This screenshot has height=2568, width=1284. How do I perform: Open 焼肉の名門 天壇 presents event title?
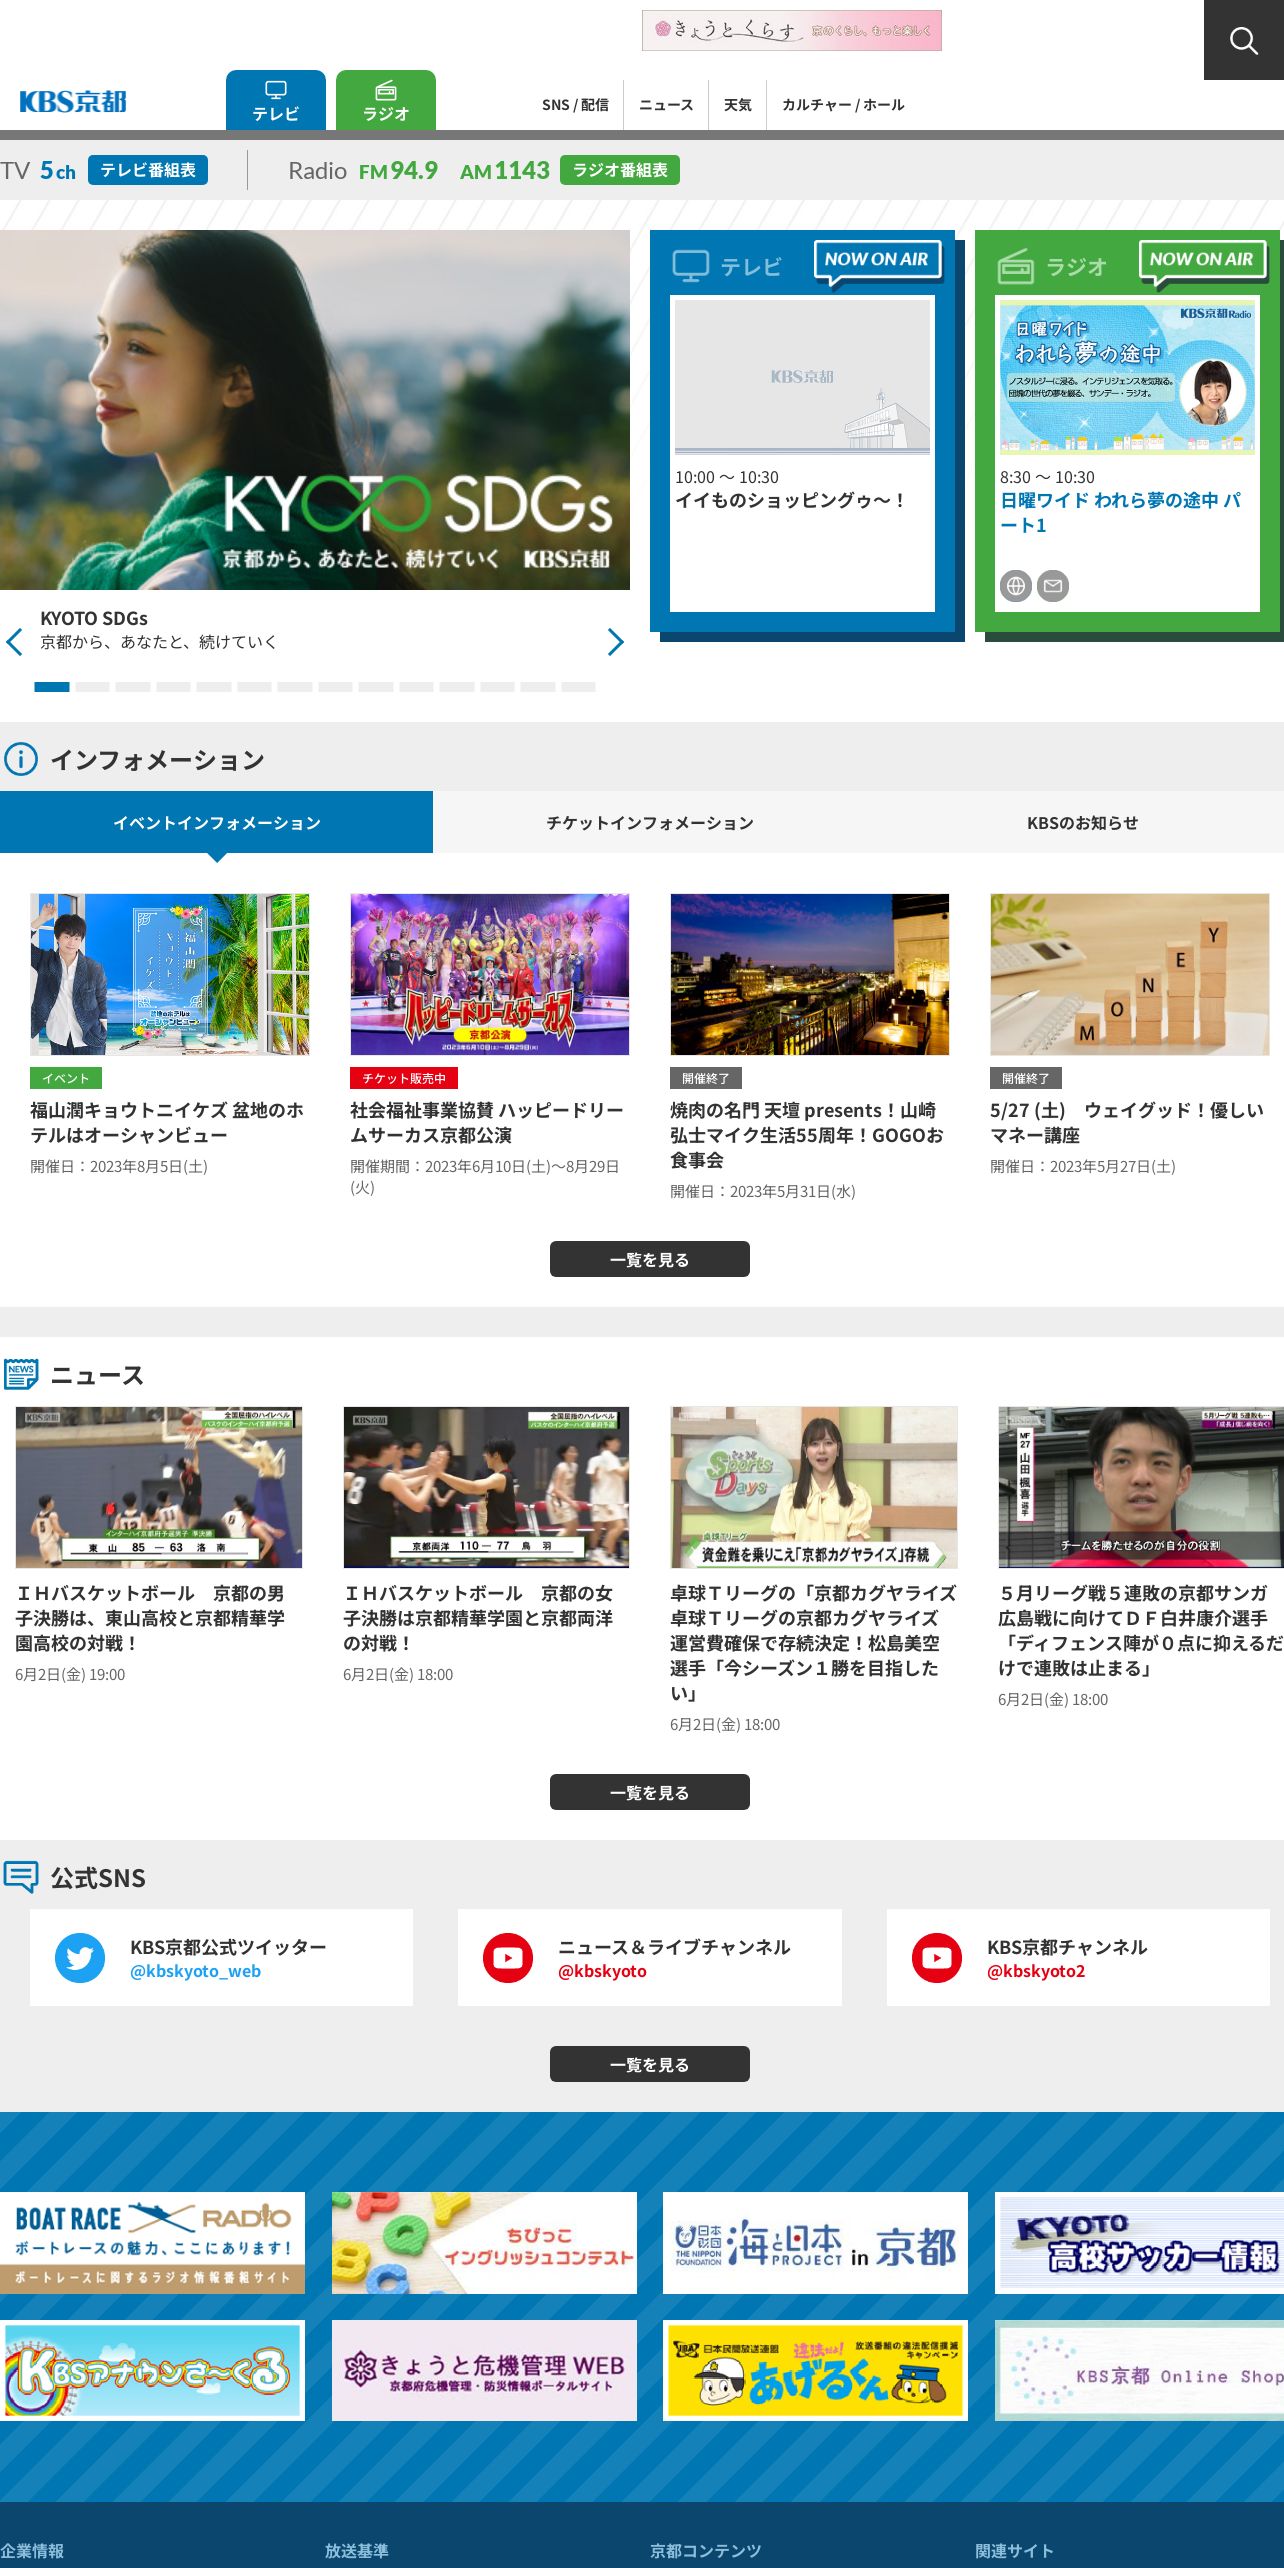808,1135
